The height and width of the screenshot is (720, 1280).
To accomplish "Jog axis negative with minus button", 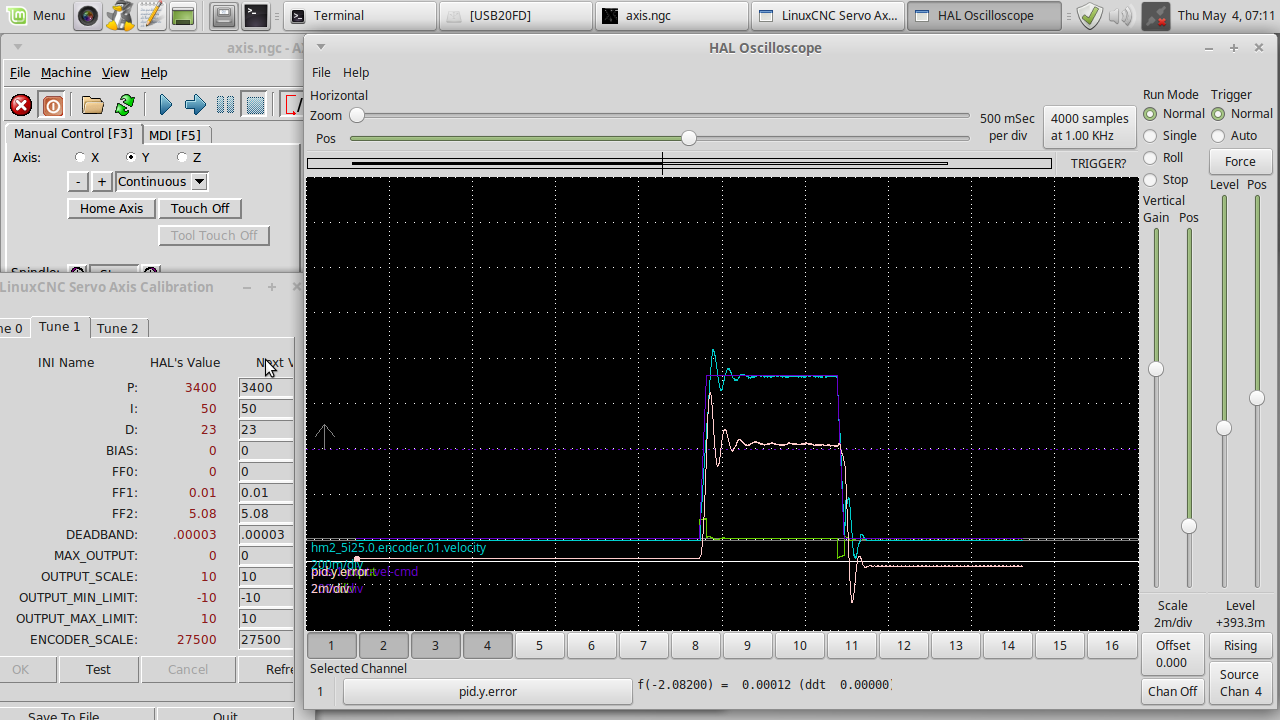I will [x=78, y=181].
